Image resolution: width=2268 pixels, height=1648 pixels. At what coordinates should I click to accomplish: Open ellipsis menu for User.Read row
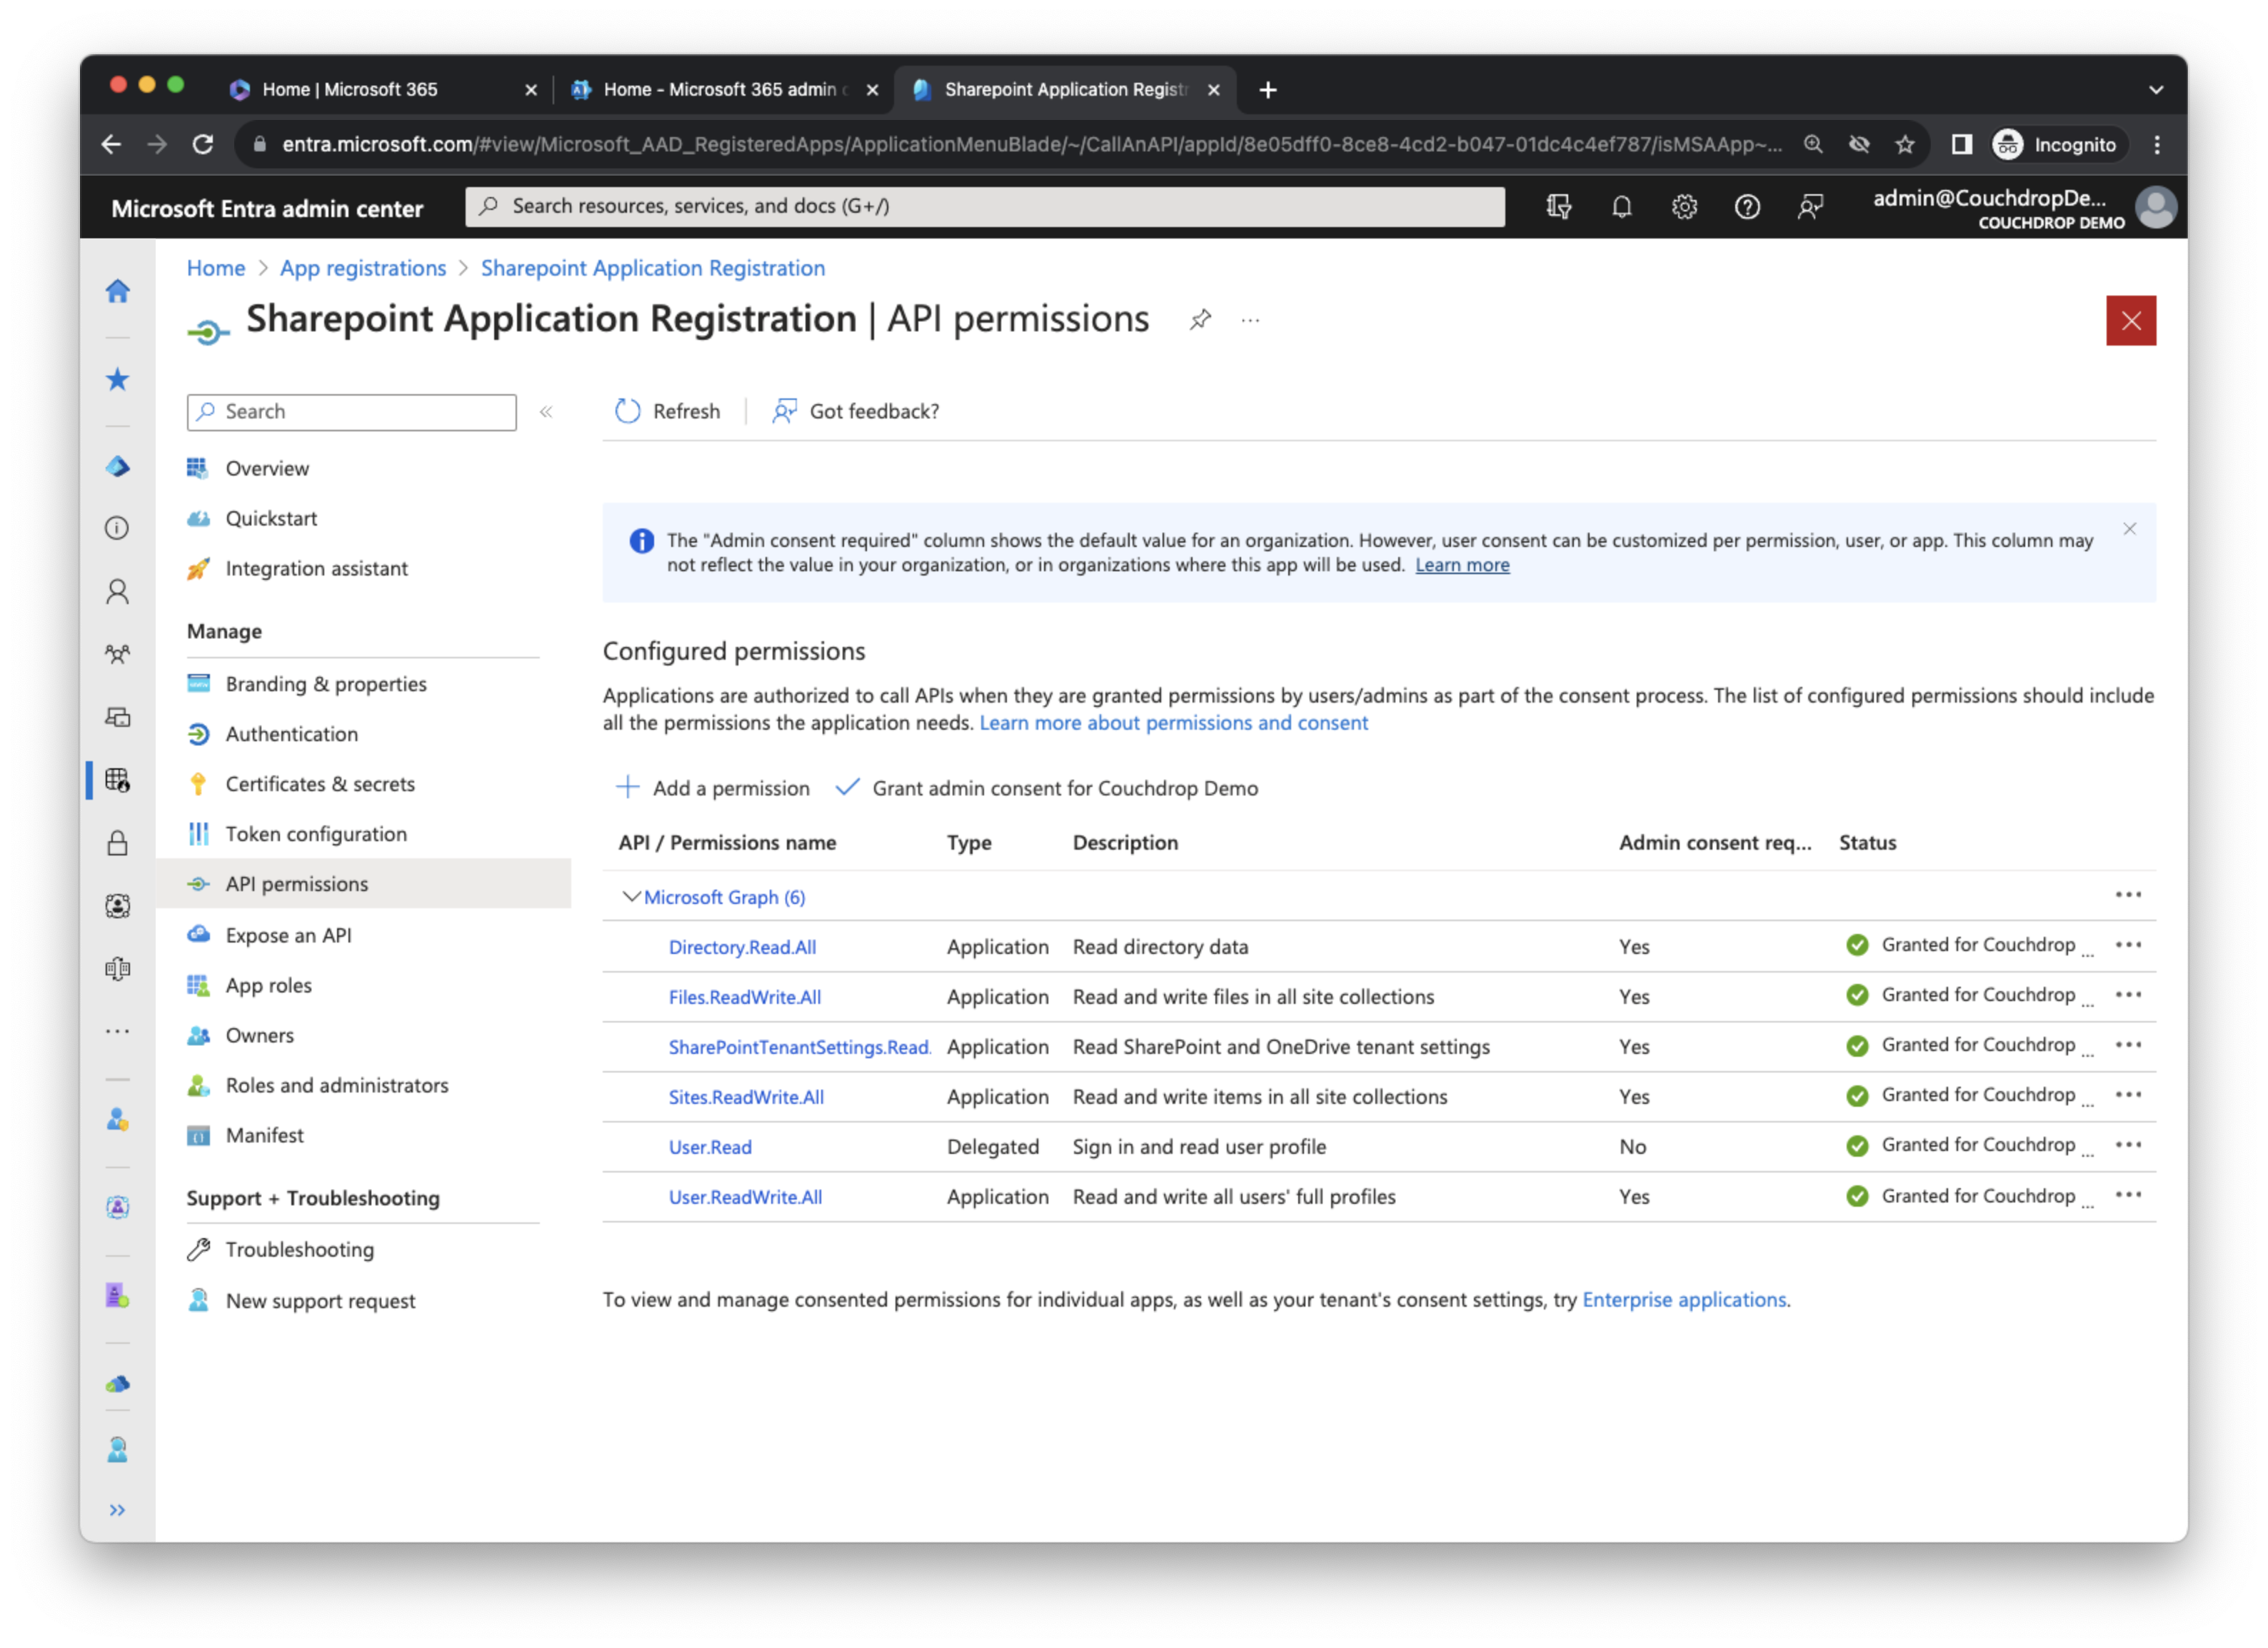(x=2128, y=1145)
